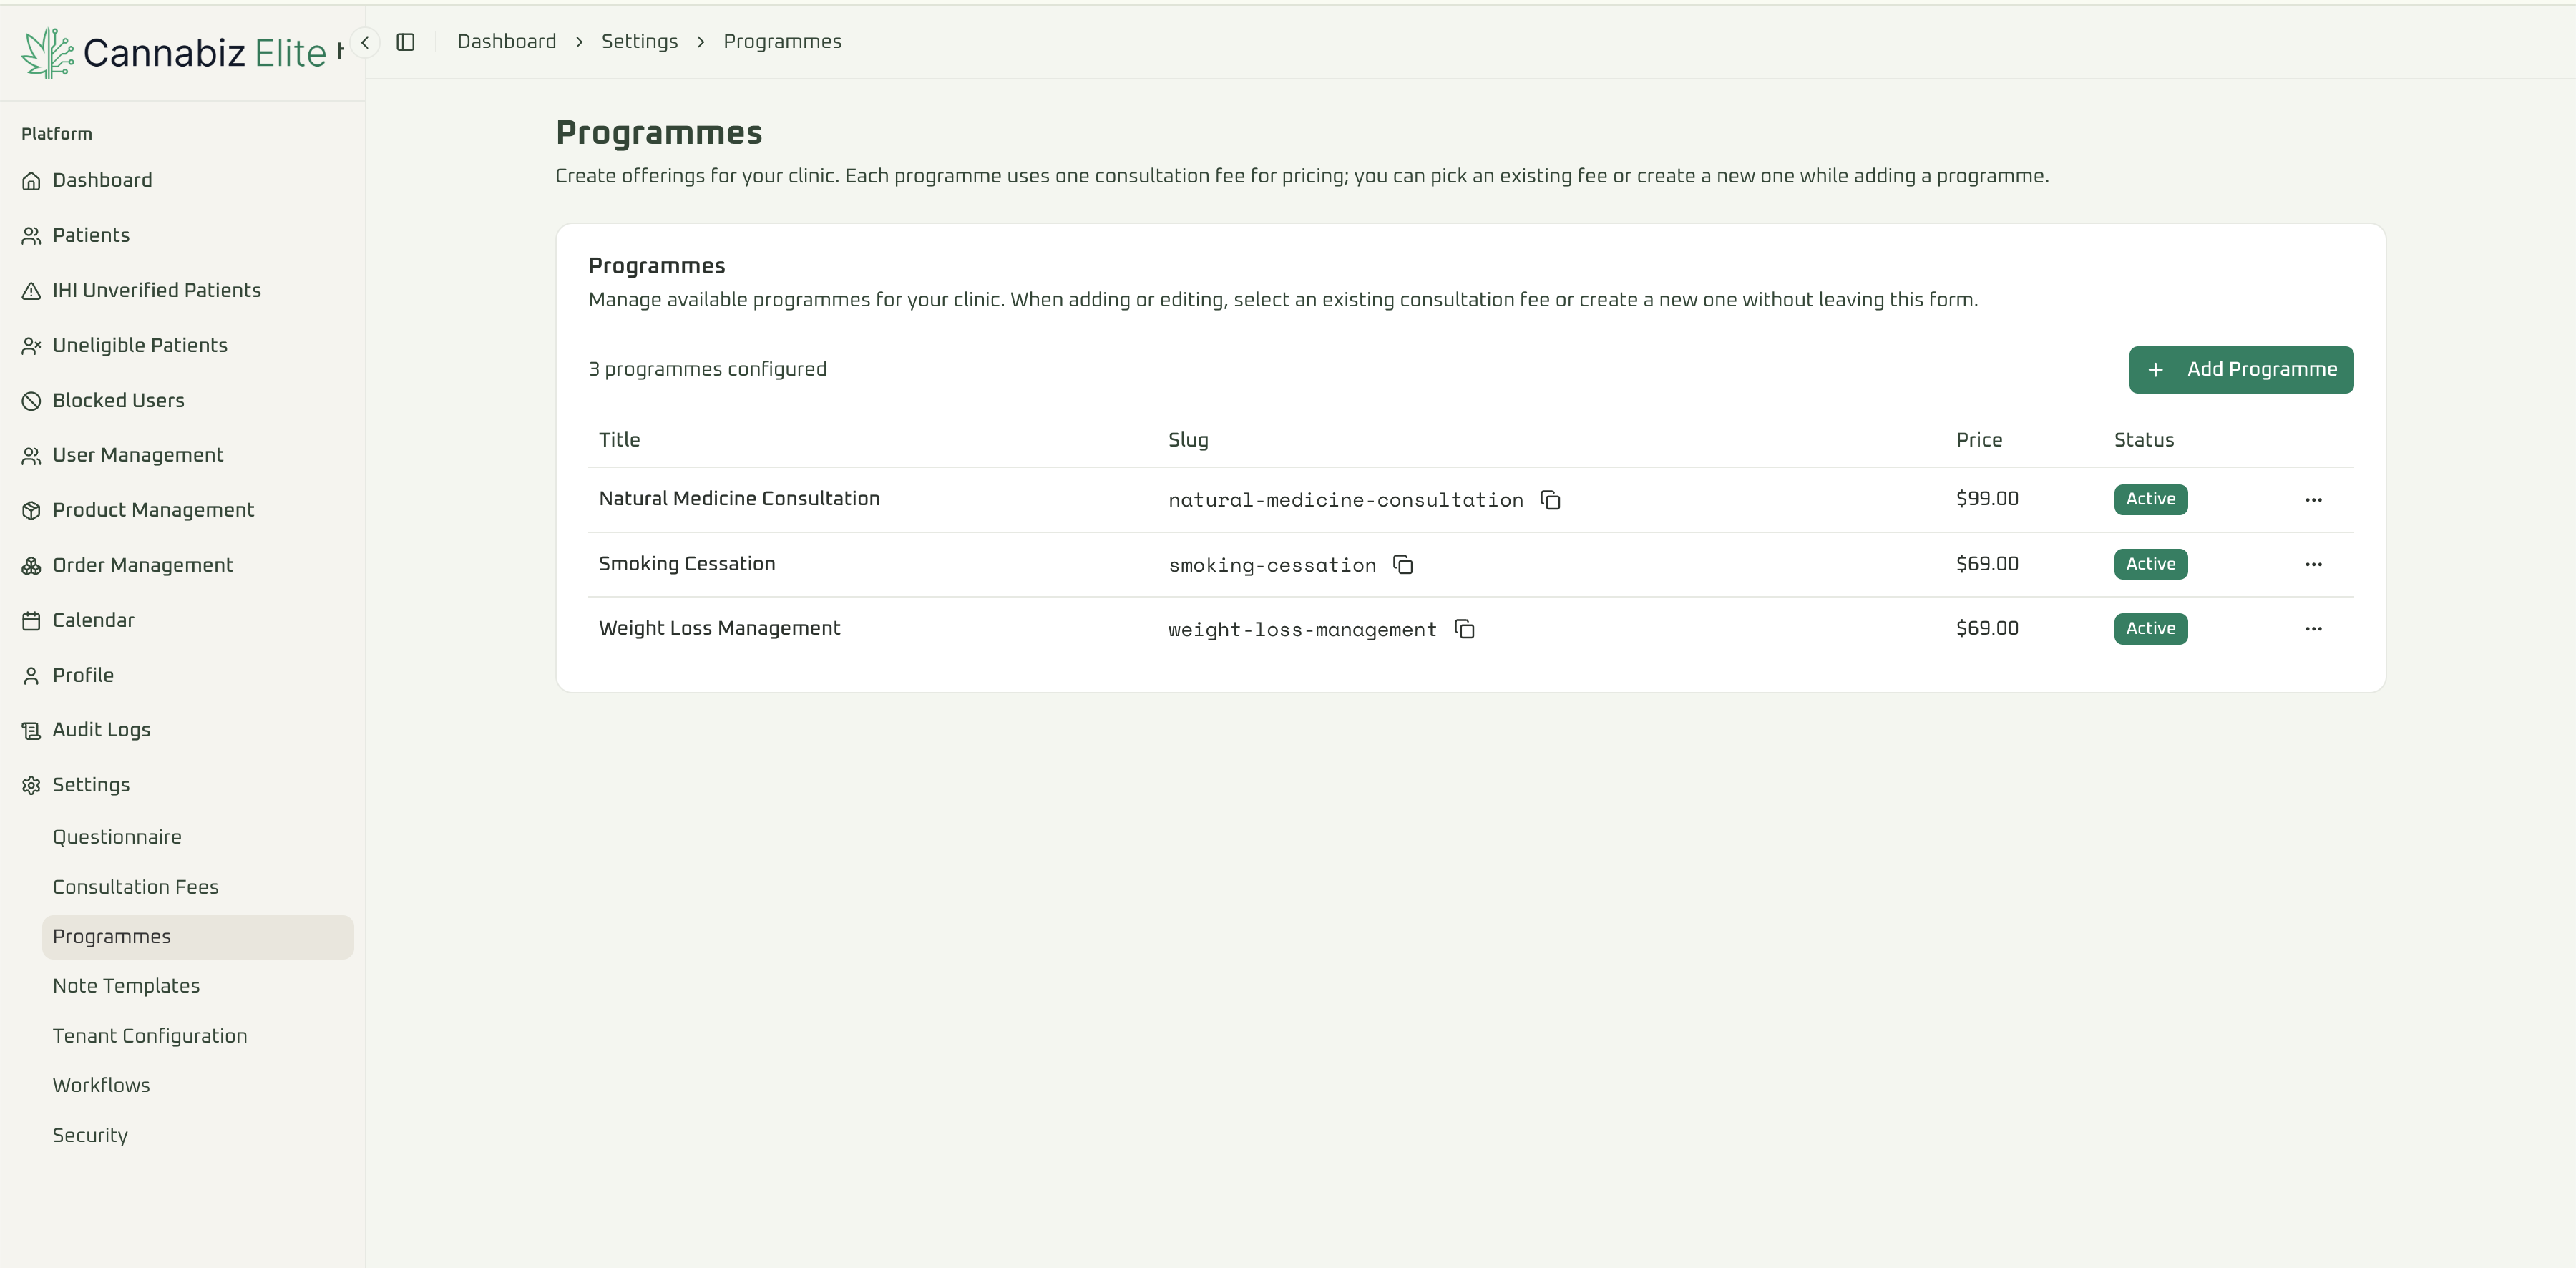This screenshot has width=2576, height=1268.
Task: Toggle Active status on Smoking Cessation
Action: point(2150,563)
